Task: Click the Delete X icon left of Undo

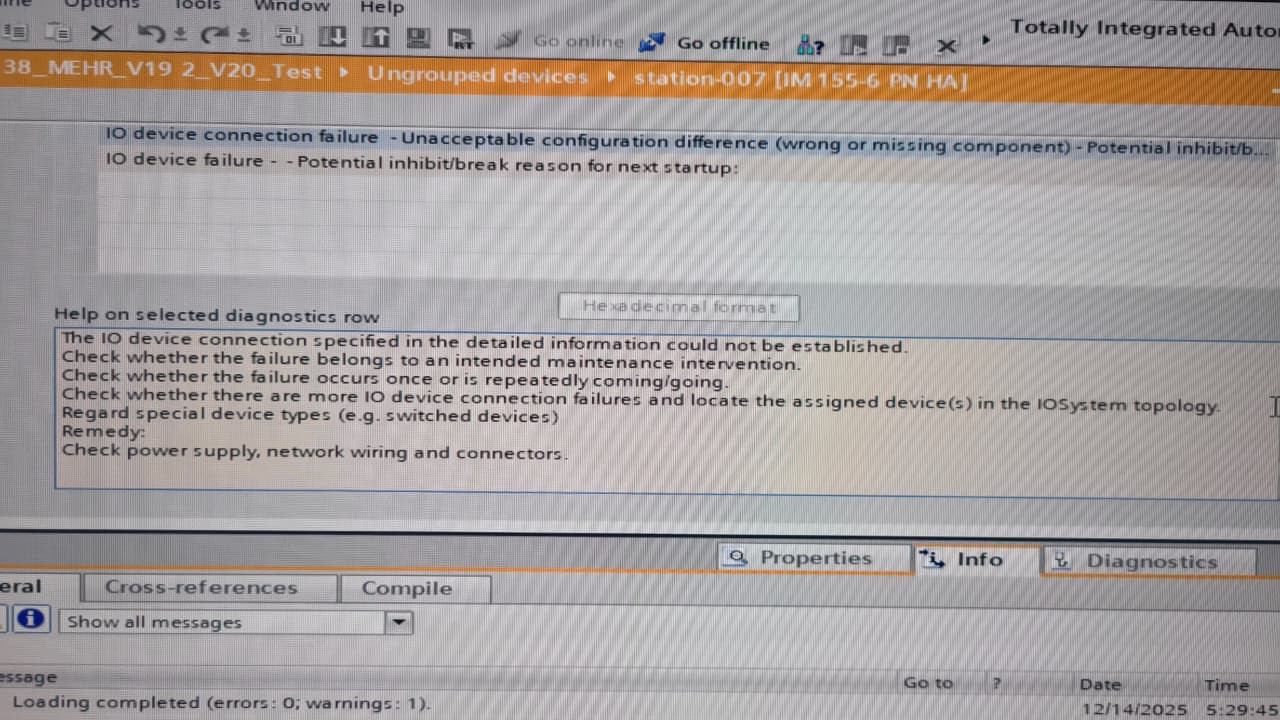Action: 101,34
